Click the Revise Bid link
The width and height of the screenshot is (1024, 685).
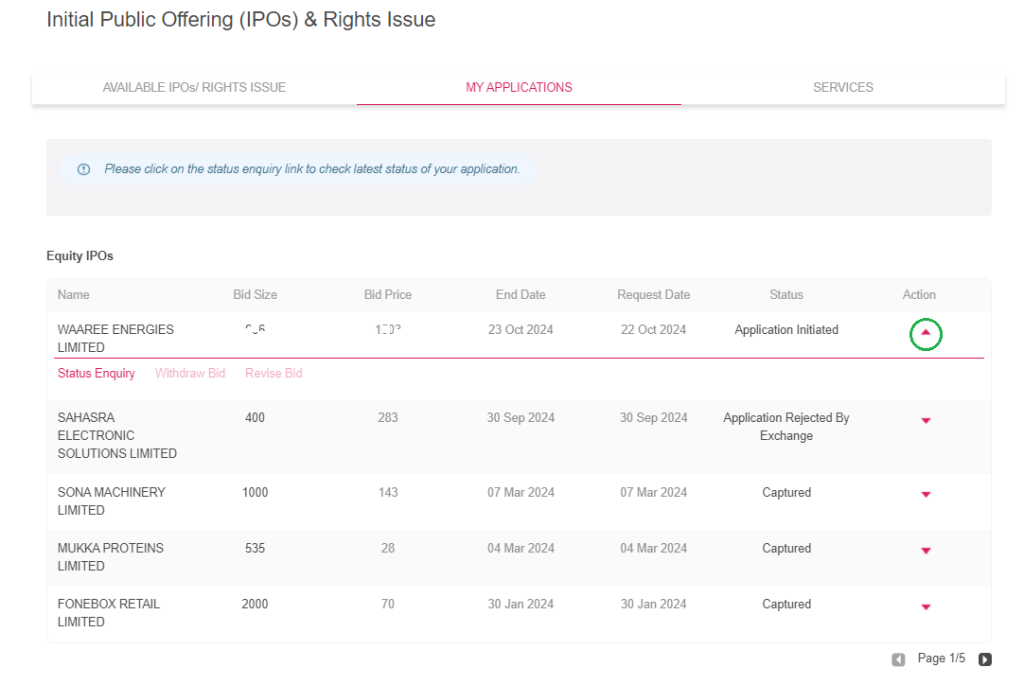pyautogui.click(x=273, y=373)
